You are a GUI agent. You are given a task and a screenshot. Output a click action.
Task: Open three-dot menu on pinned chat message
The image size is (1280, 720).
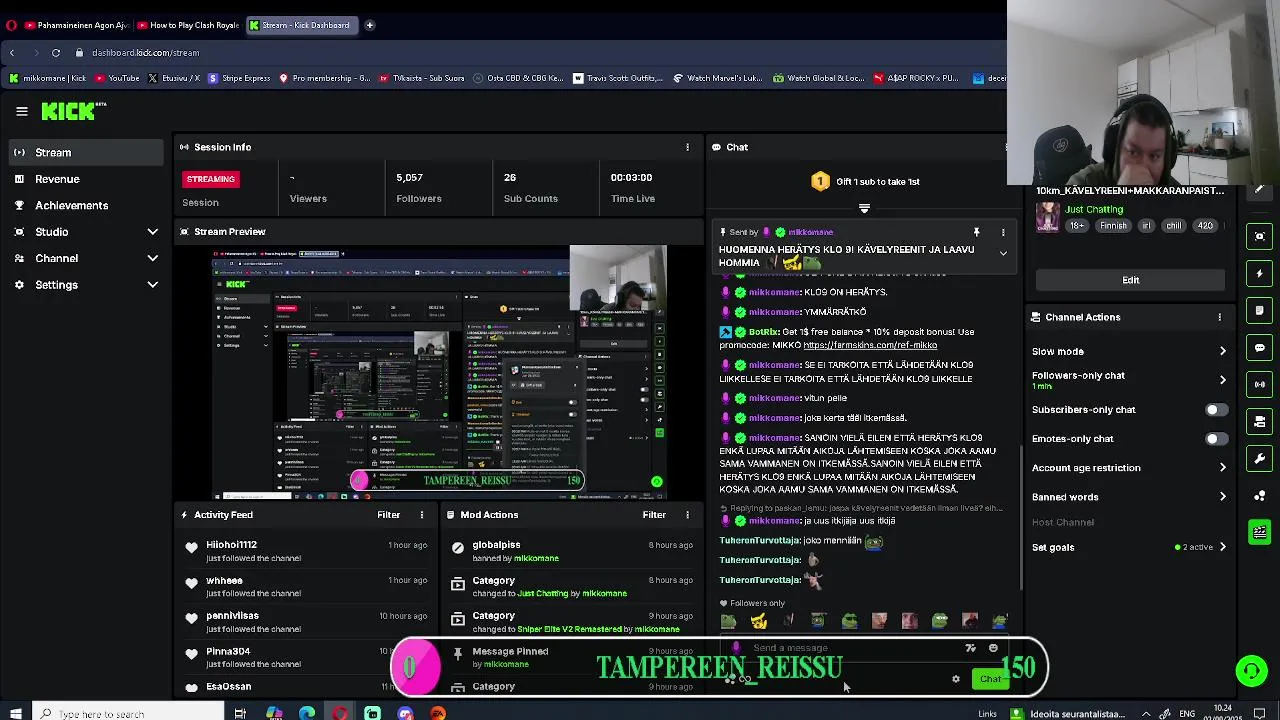point(1003,232)
